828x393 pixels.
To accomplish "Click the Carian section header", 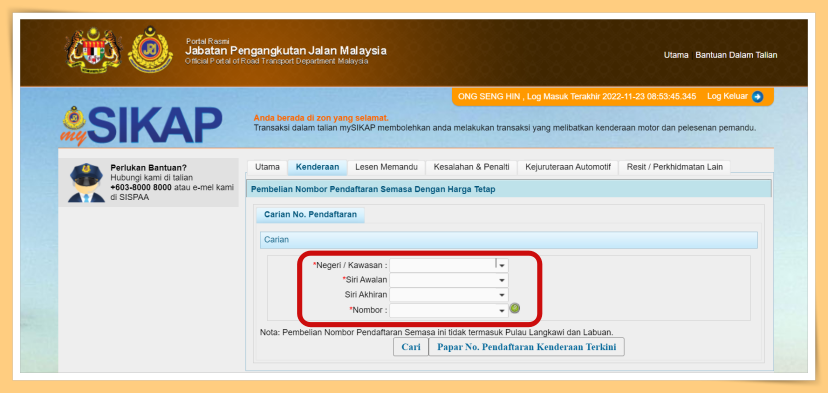I will coord(509,240).
